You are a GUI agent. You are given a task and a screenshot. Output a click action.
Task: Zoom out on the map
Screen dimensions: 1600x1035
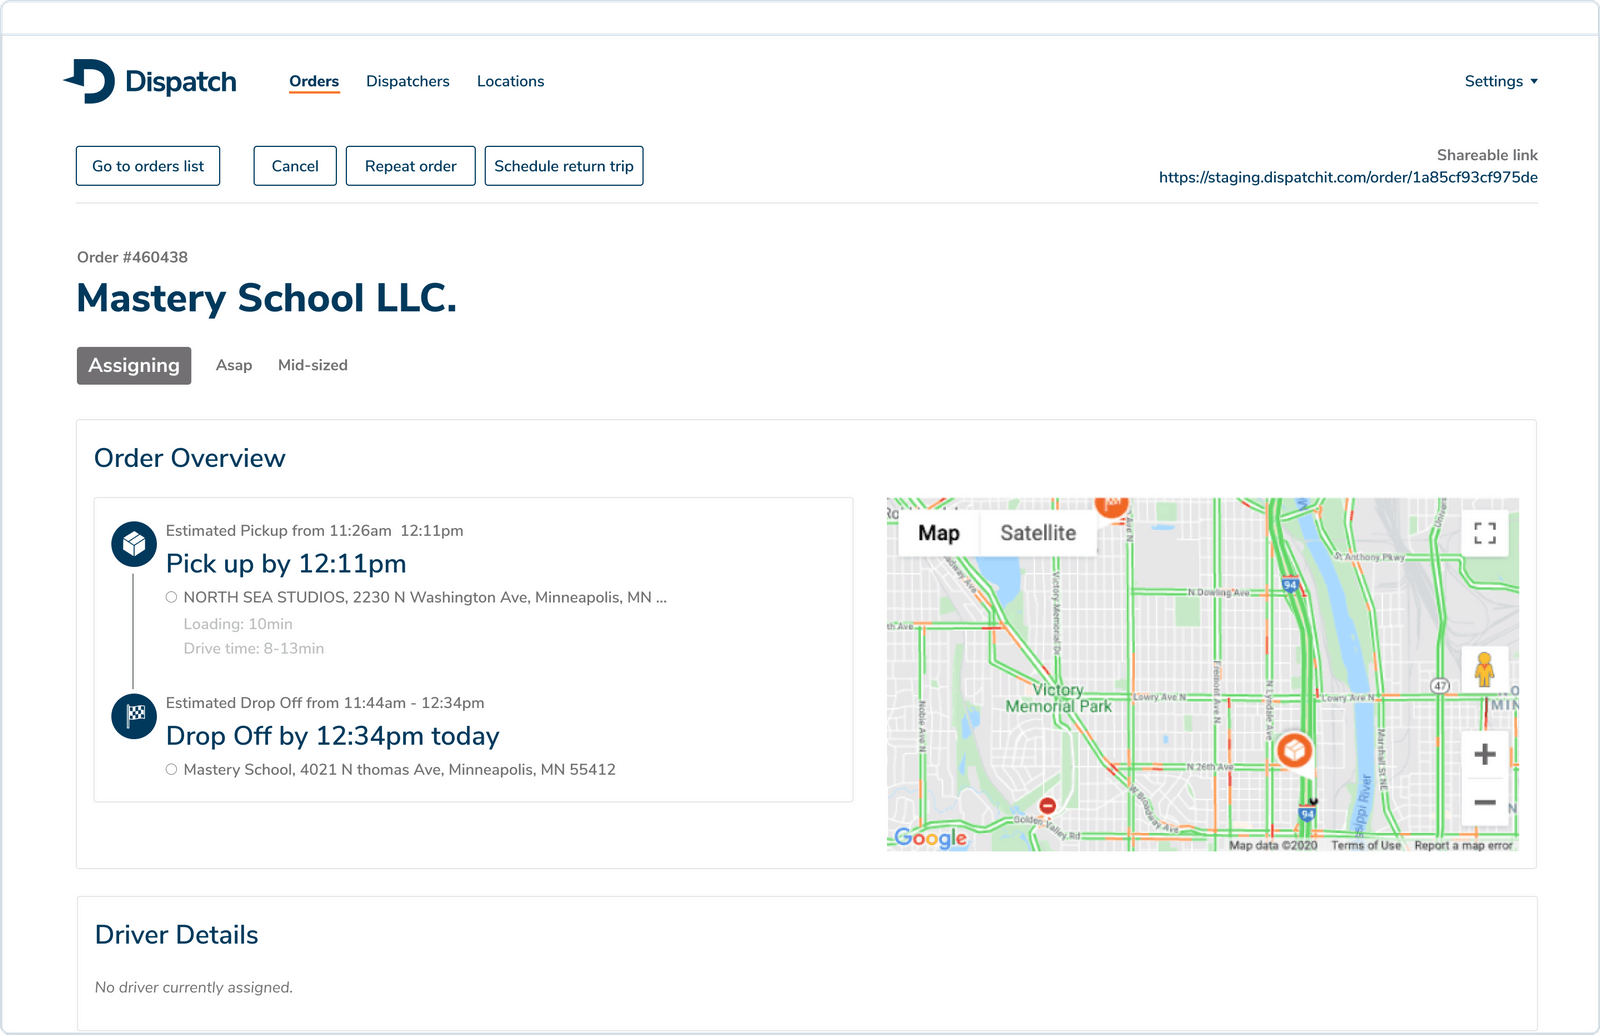click(x=1485, y=802)
